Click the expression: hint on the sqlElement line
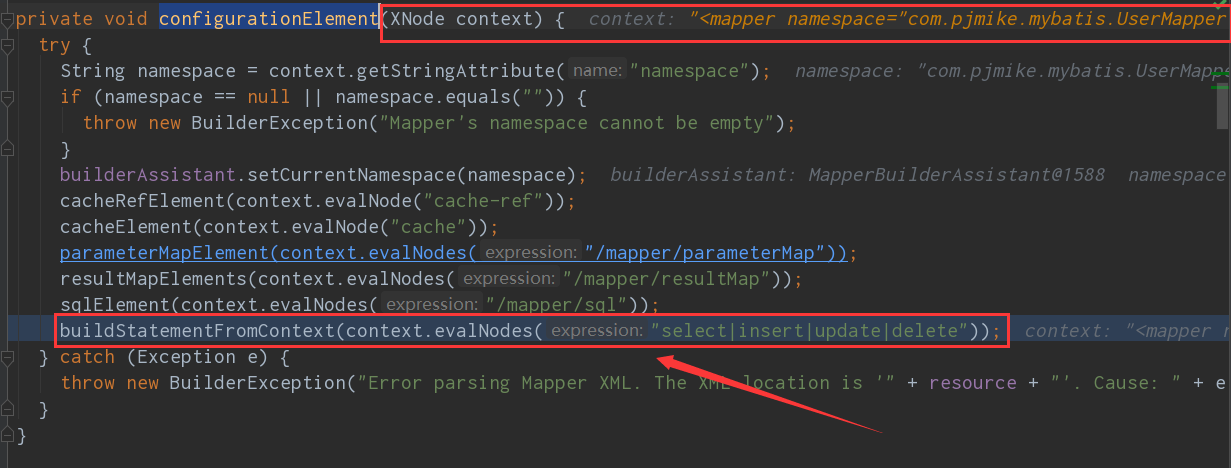Screen dimensions: 1231x468 (x=431, y=305)
